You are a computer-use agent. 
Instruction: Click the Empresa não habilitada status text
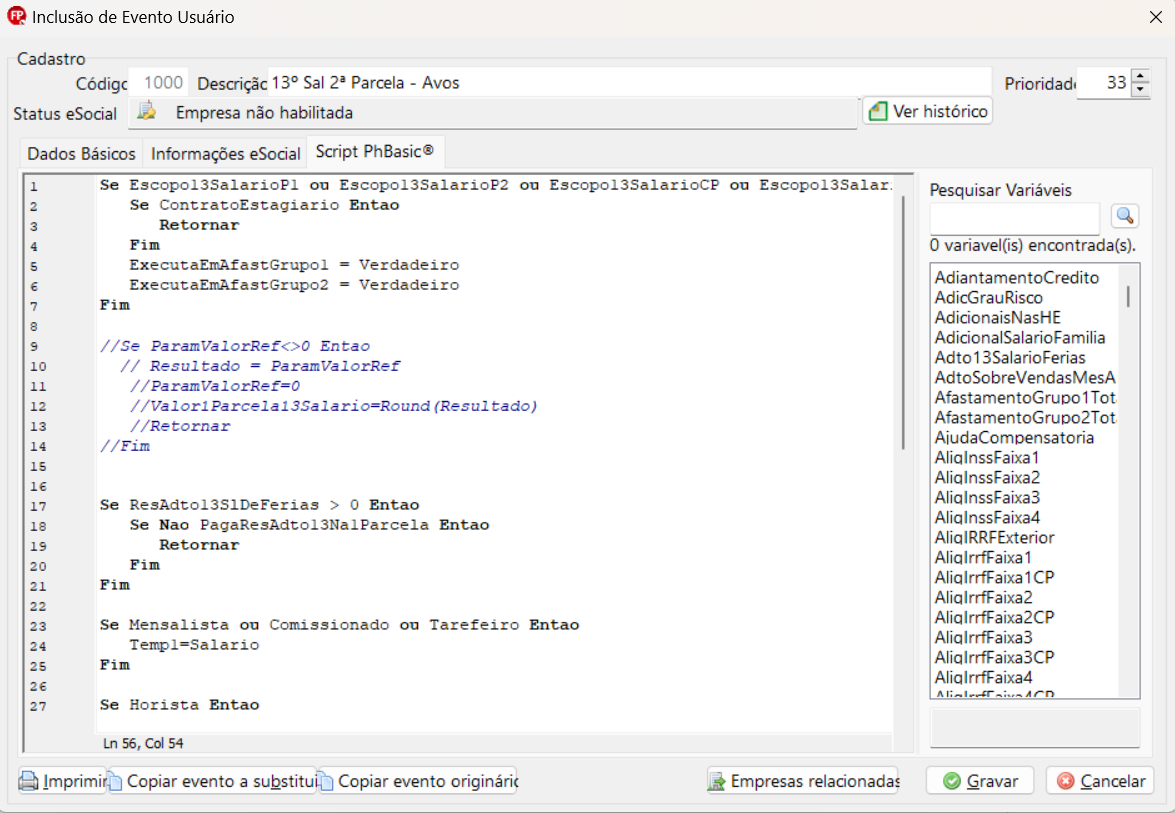264,112
